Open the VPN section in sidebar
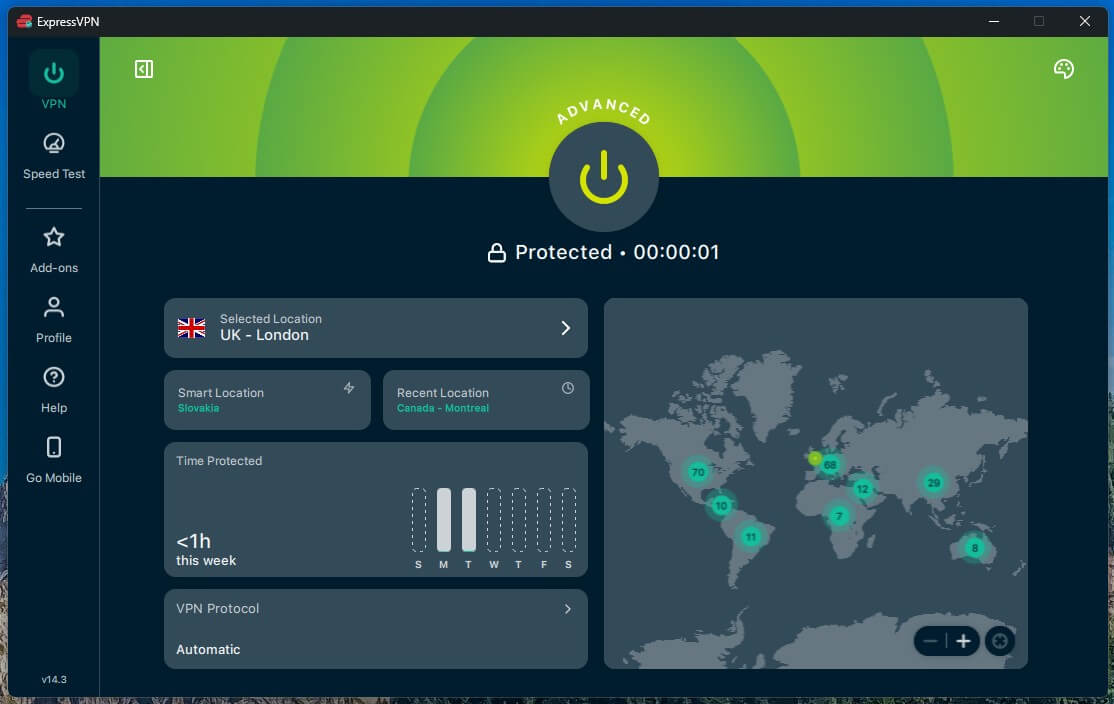 point(54,82)
